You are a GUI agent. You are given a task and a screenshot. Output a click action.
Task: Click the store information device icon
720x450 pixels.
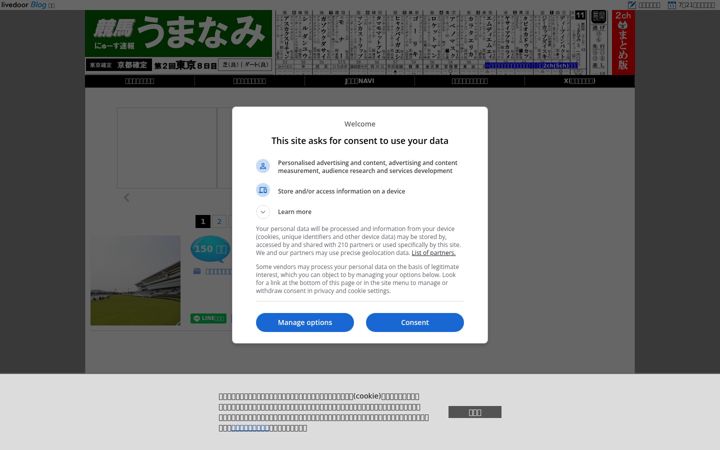(263, 190)
